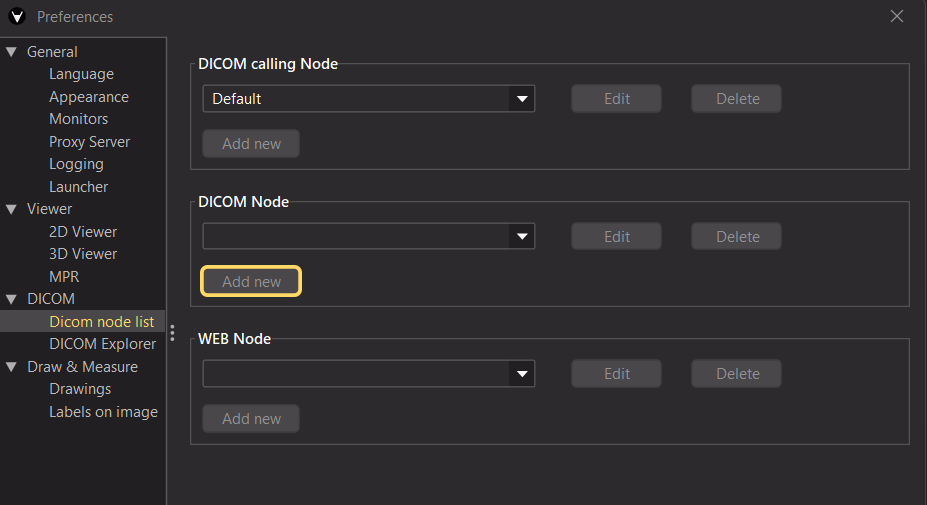Image resolution: width=927 pixels, height=505 pixels.
Task: Open the Appearance settings page
Action: (x=89, y=97)
